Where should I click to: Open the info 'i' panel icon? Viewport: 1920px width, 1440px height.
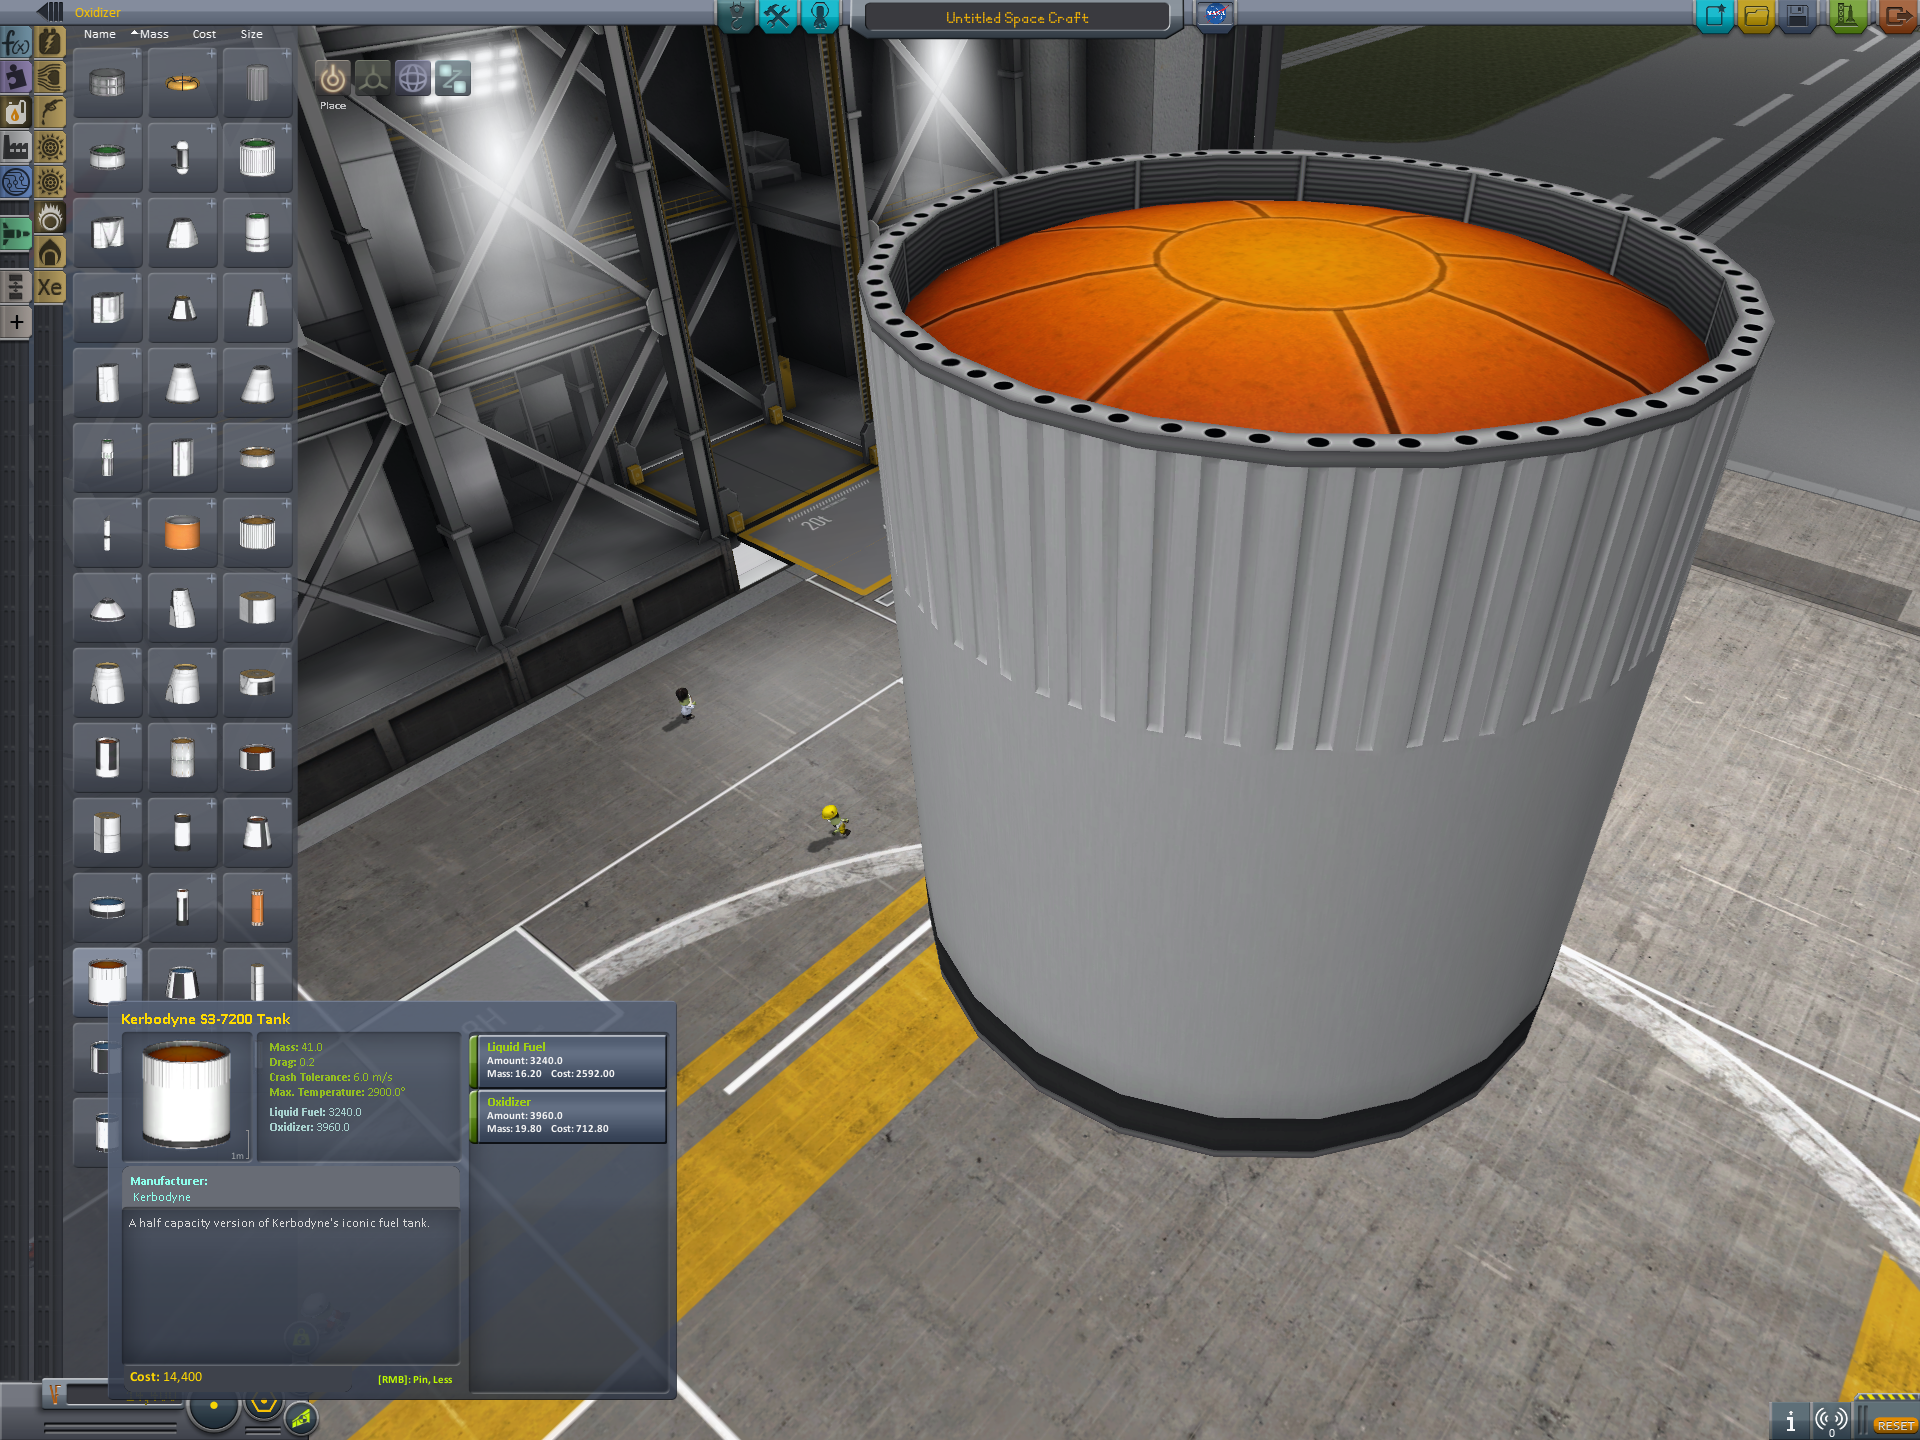click(x=1790, y=1421)
